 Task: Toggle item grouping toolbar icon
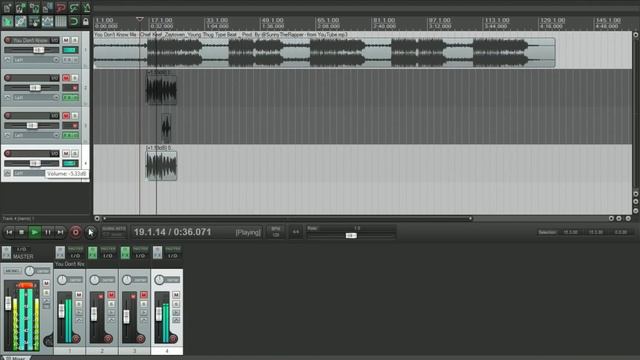[20, 21]
